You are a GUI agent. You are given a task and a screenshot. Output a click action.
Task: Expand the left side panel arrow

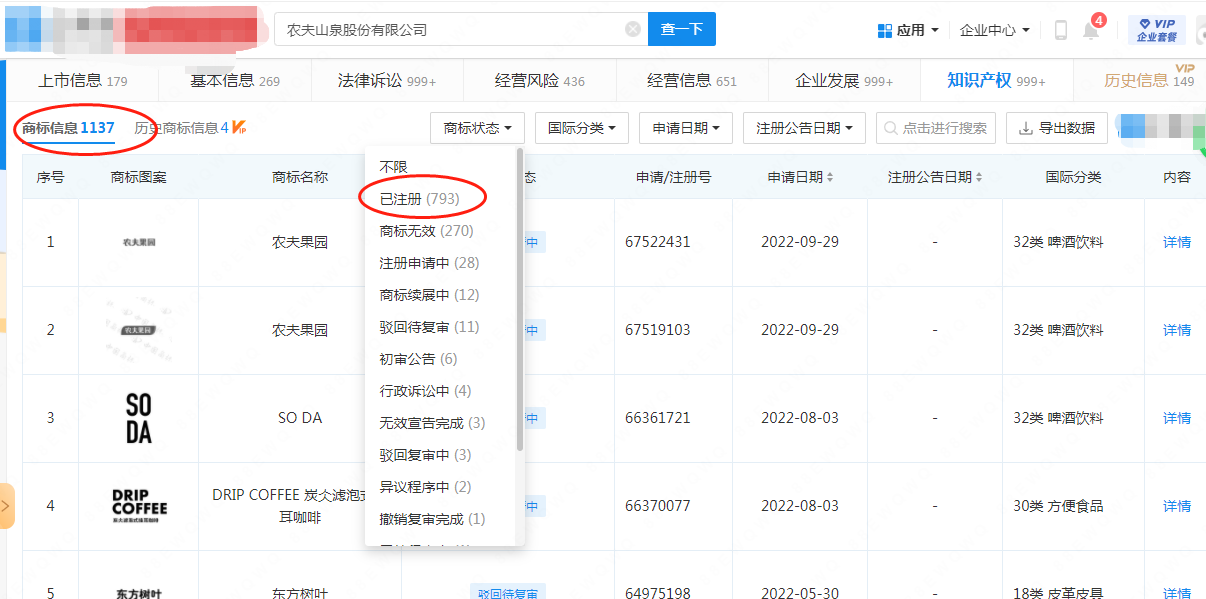pyautogui.click(x=6, y=506)
